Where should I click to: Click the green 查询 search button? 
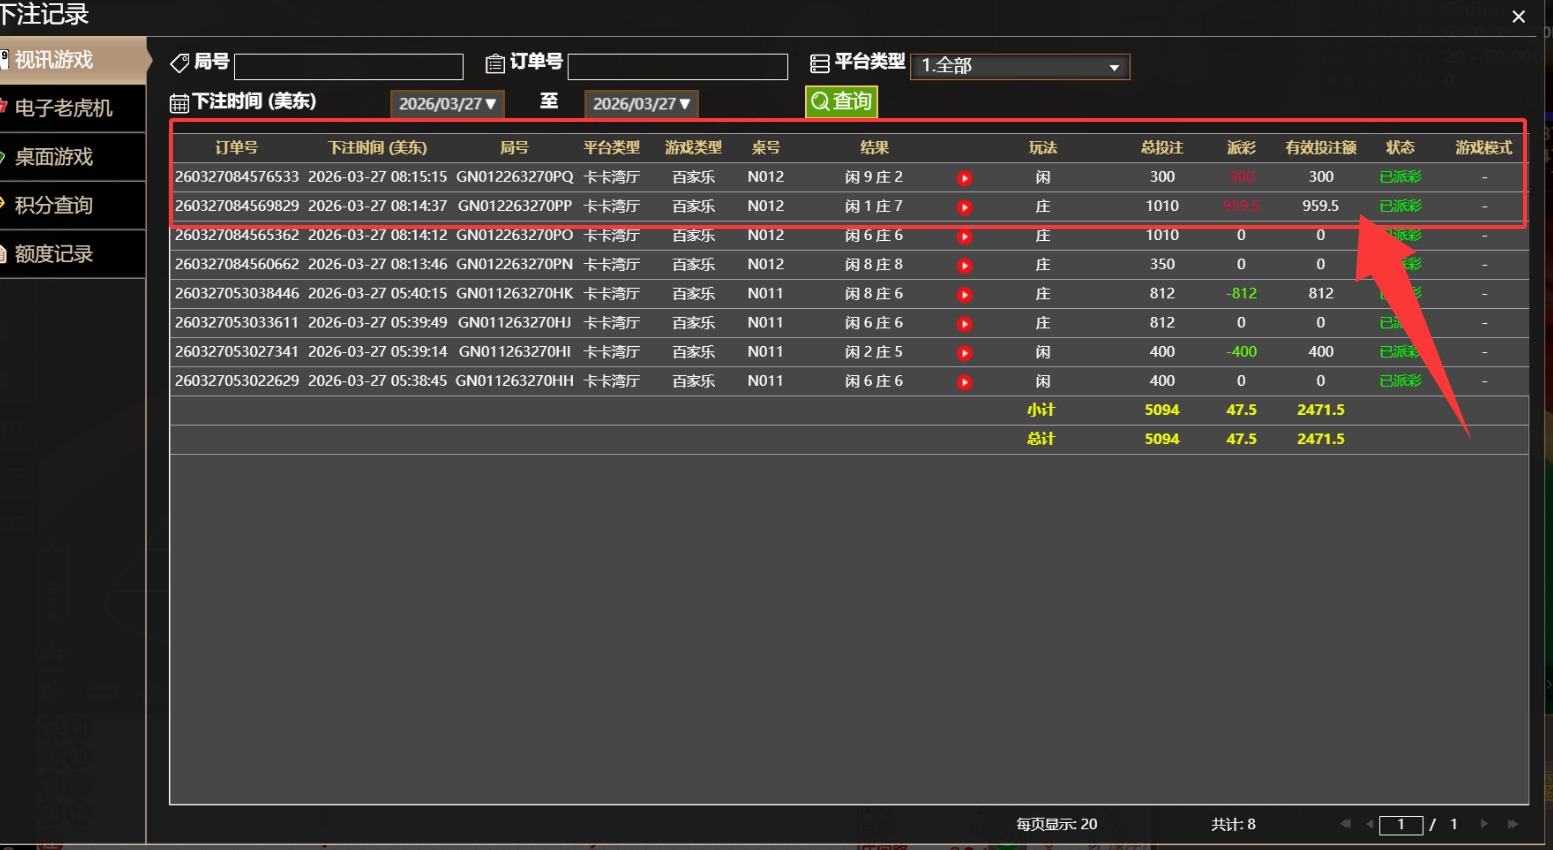[841, 102]
